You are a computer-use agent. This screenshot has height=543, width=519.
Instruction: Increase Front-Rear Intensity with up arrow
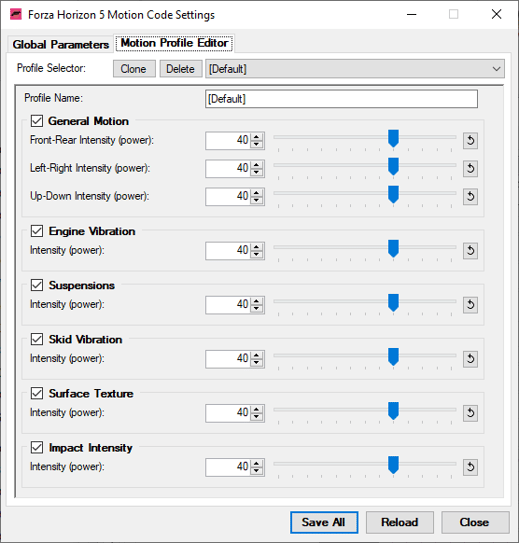click(256, 137)
